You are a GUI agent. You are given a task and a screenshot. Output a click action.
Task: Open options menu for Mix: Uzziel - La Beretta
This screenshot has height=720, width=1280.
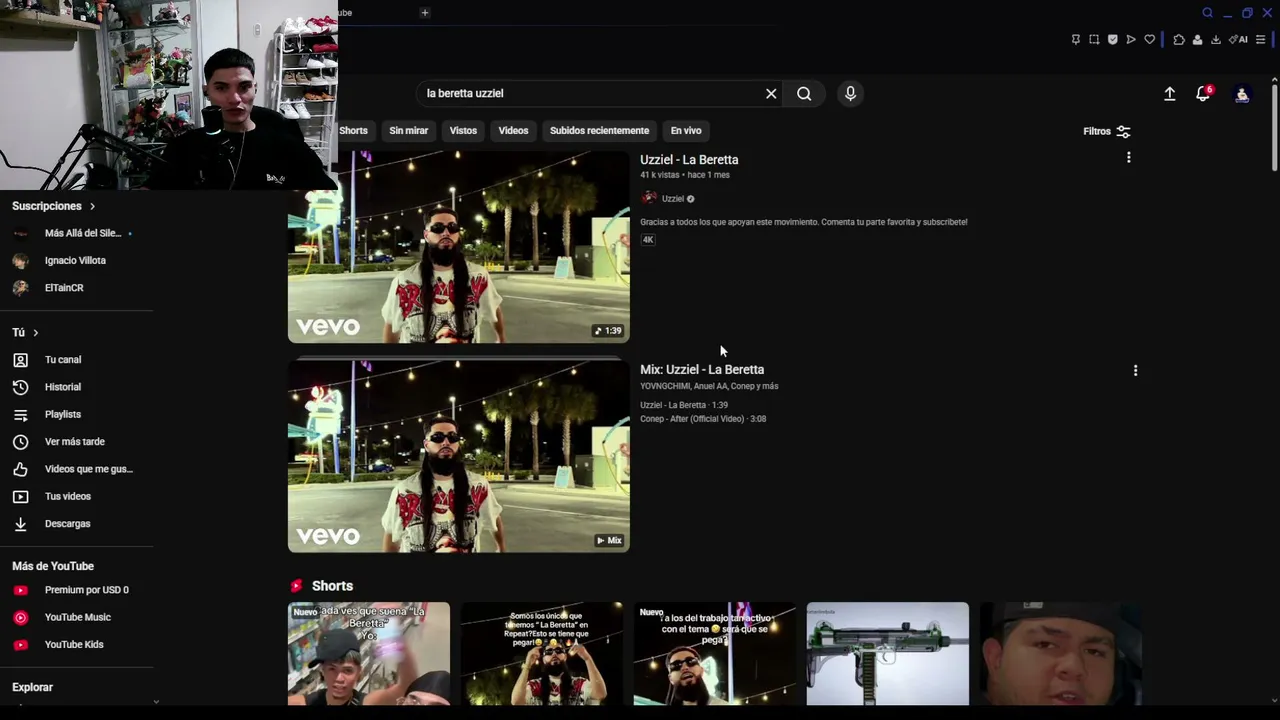1135,371
